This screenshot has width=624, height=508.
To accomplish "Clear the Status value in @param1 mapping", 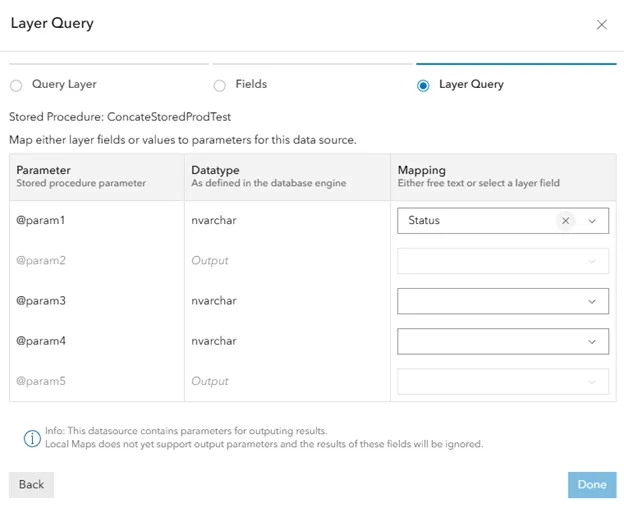I will (x=565, y=221).
